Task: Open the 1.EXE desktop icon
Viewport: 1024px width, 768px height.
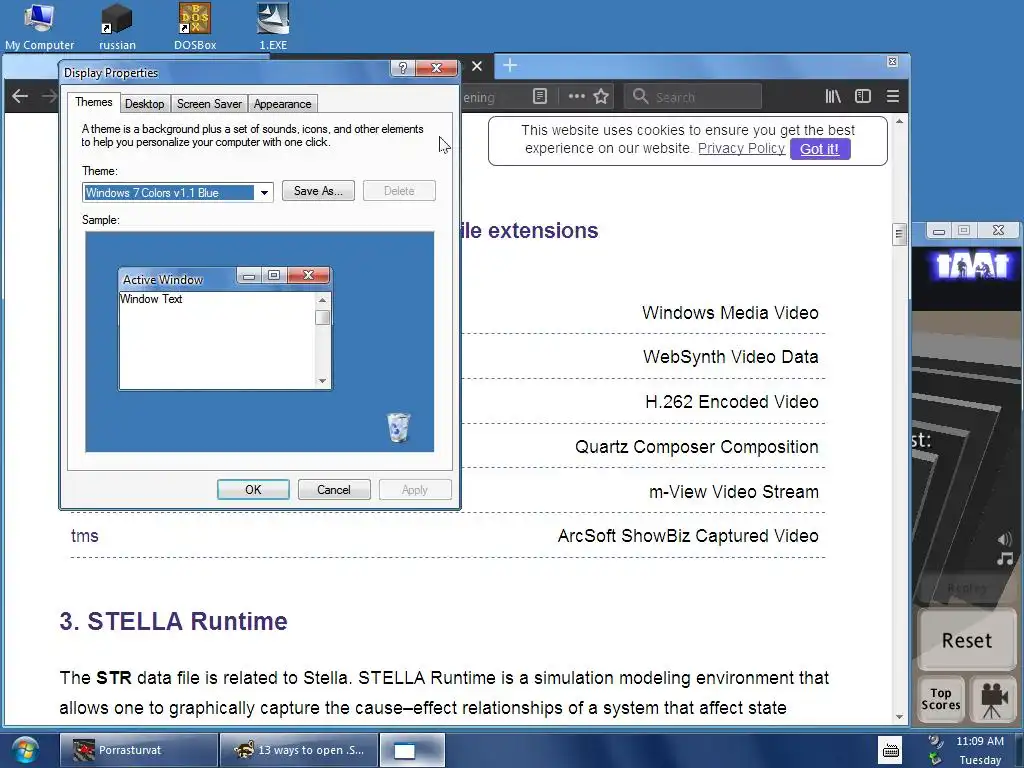Action: (273, 26)
